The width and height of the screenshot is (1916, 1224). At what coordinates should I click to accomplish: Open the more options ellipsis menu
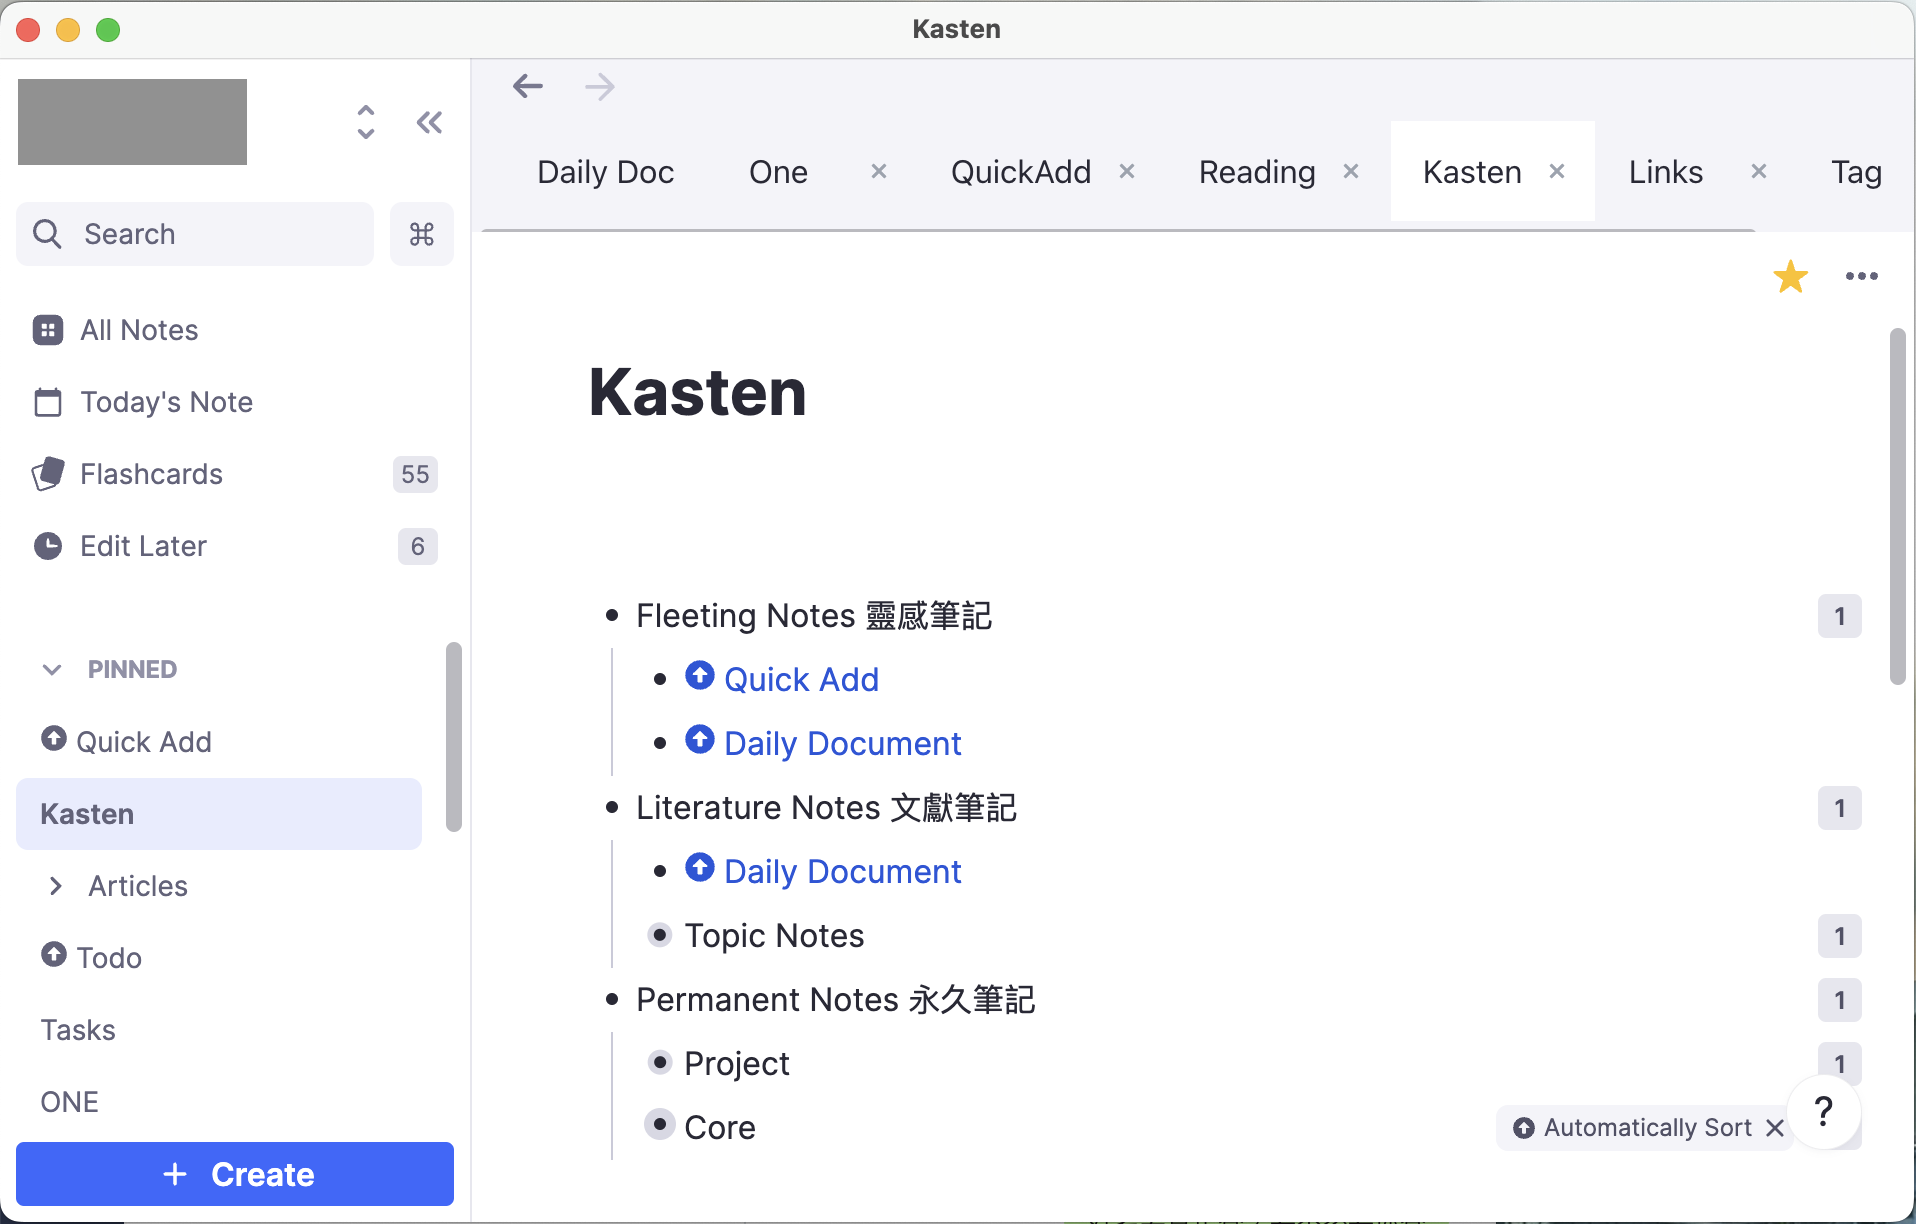(x=1860, y=276)
